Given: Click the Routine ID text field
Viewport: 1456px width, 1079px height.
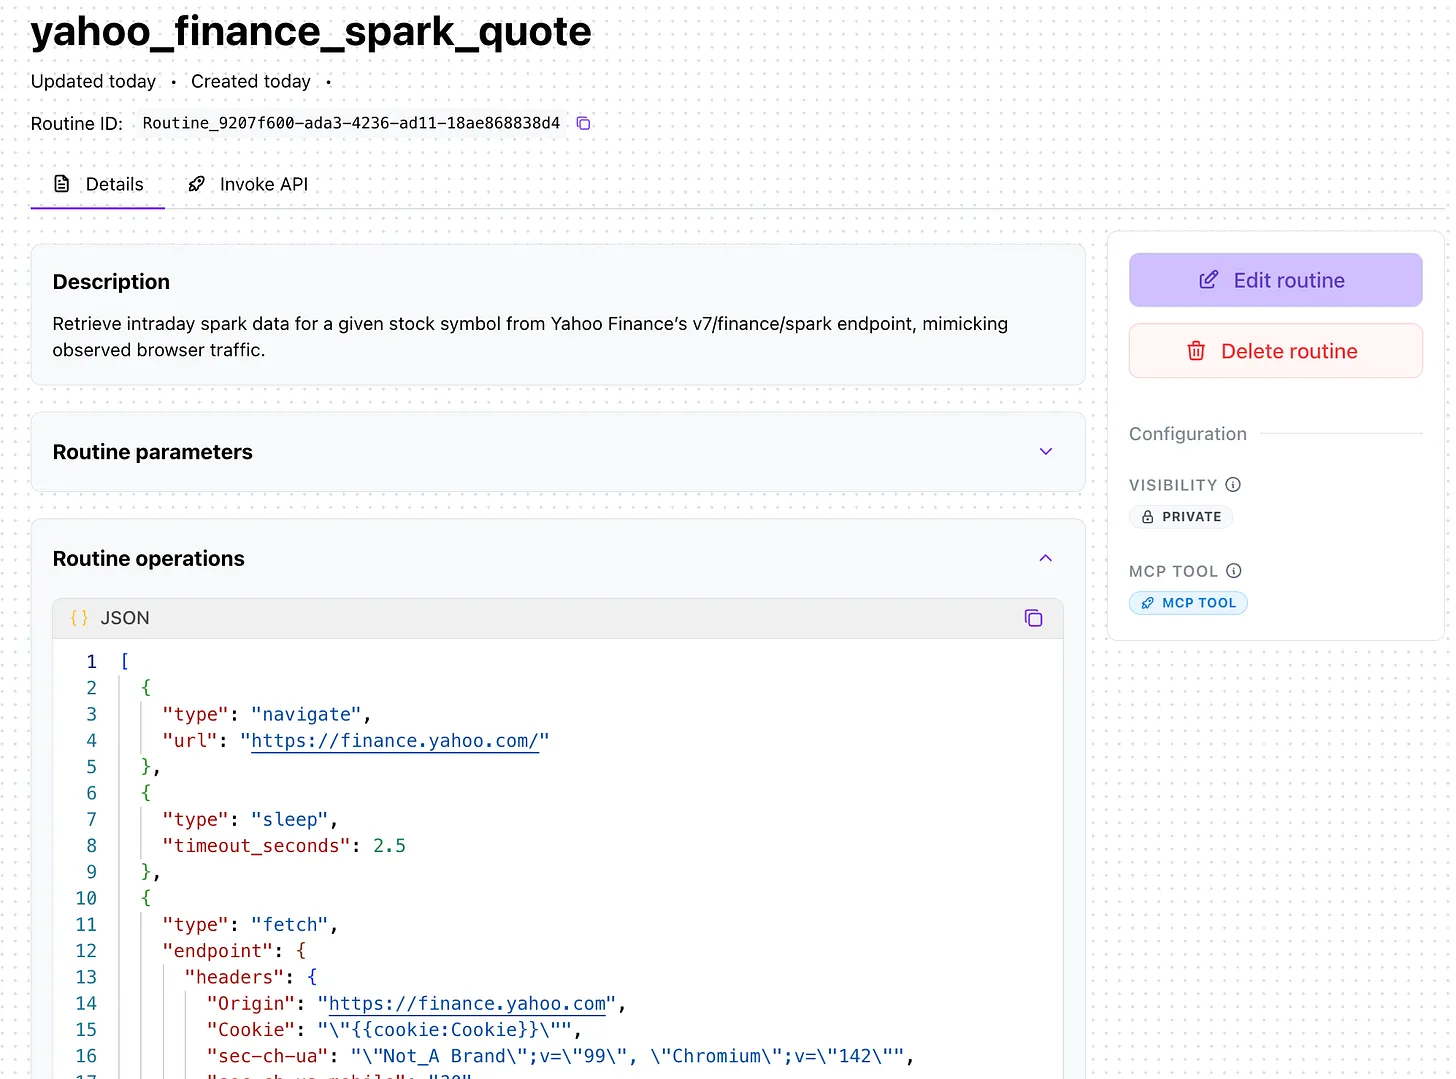Looking at the screenshot, I should (351, 123).
